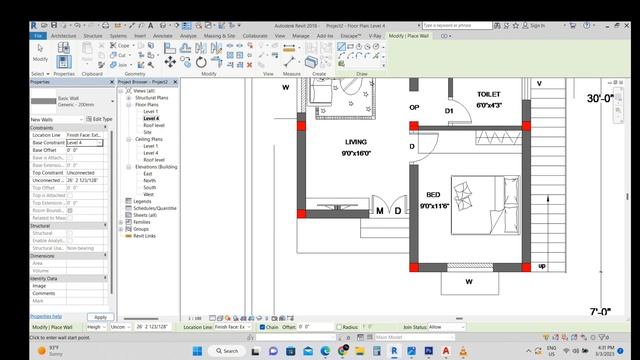
Task: Expand the Families tree node
Action: pos(121,222)
